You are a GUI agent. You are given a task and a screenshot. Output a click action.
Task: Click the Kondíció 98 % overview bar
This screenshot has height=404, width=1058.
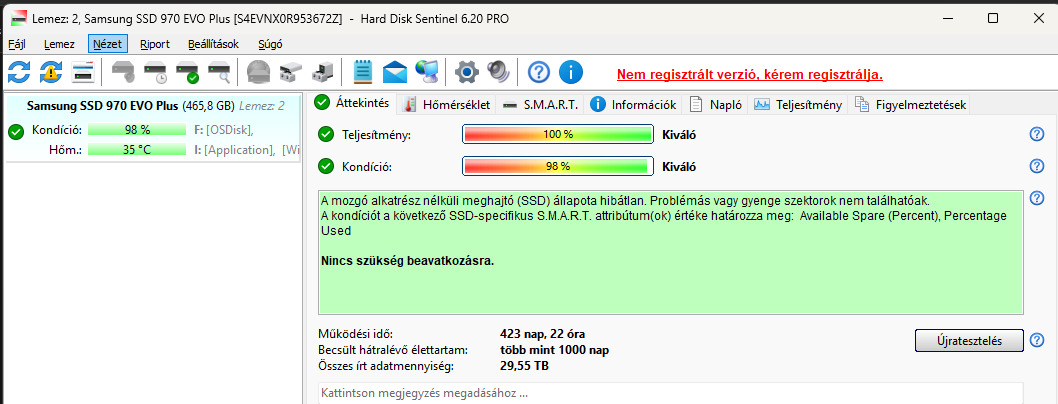coord(558,166)
